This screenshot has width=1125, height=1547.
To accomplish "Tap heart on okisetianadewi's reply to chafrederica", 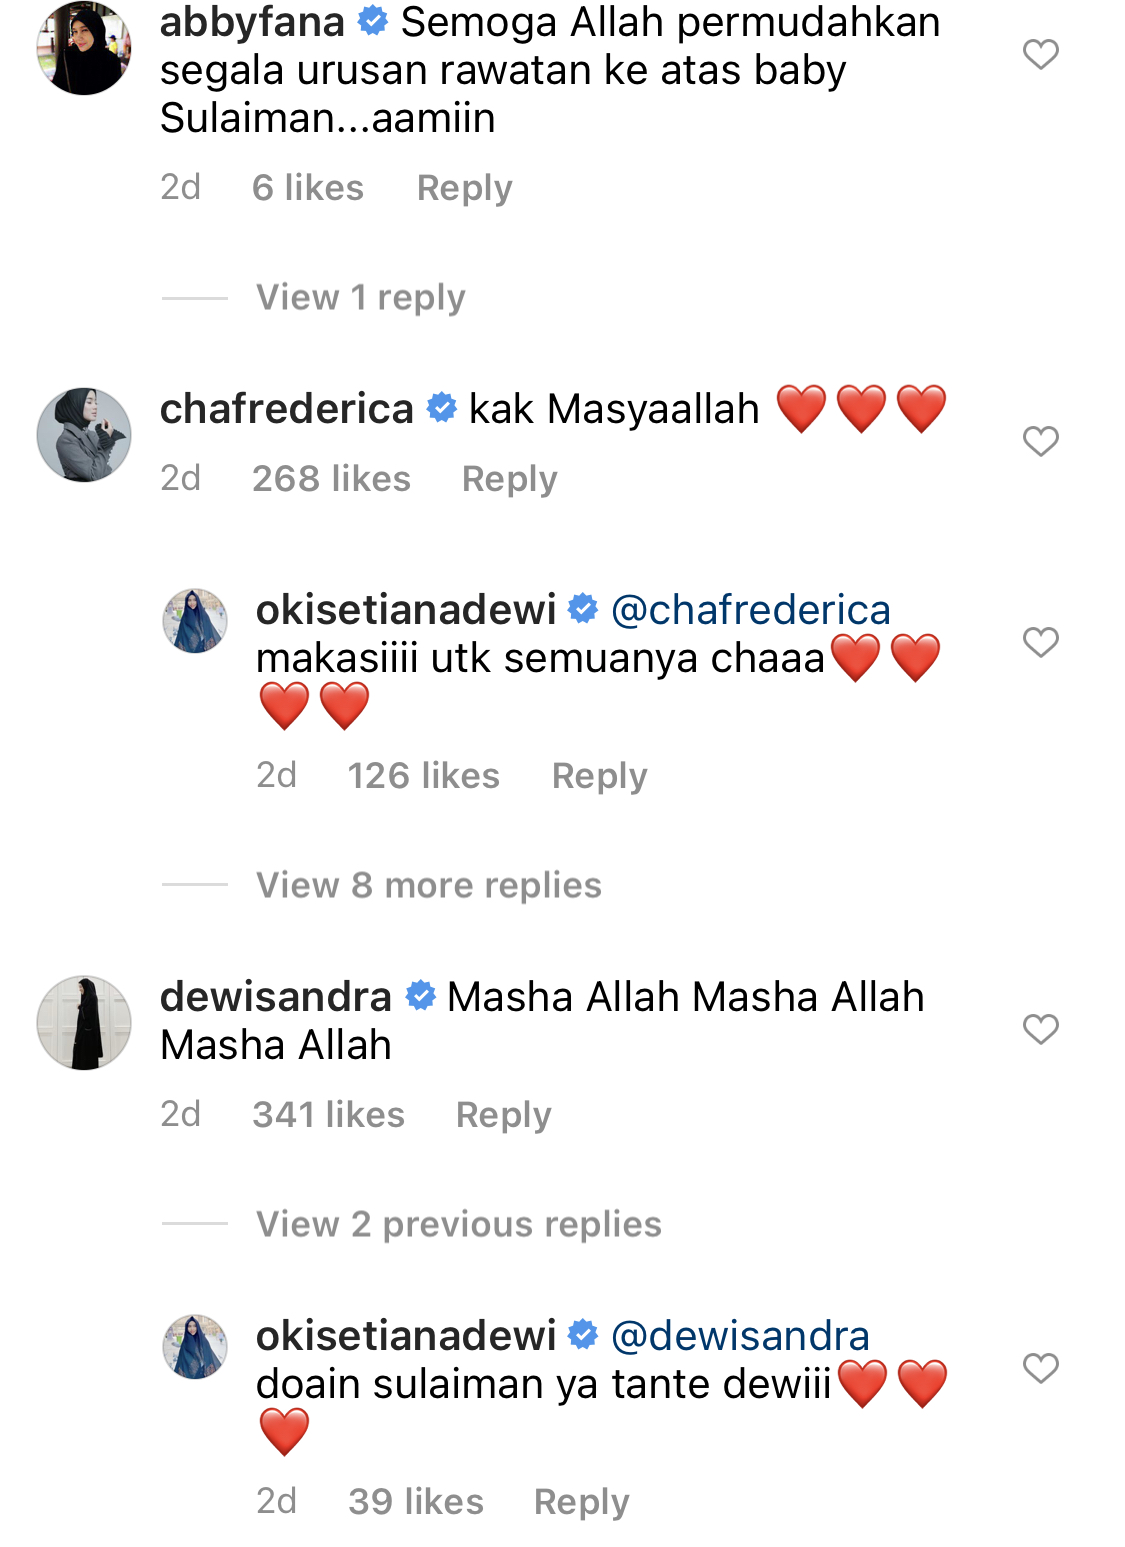I will (x=1040, y=642).
